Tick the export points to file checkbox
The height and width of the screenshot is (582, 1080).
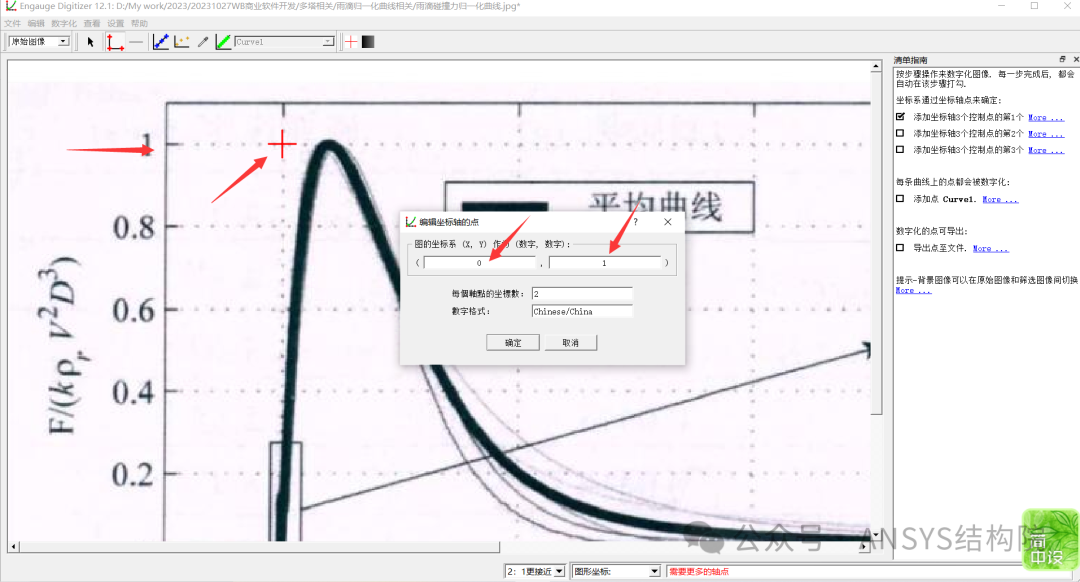[900, 248]
